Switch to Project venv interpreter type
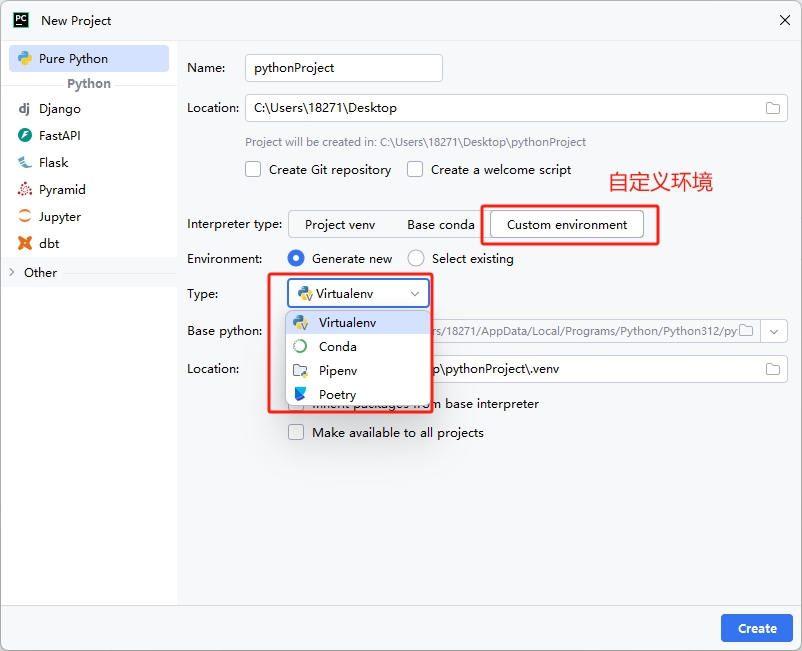 tap(339, 225)
